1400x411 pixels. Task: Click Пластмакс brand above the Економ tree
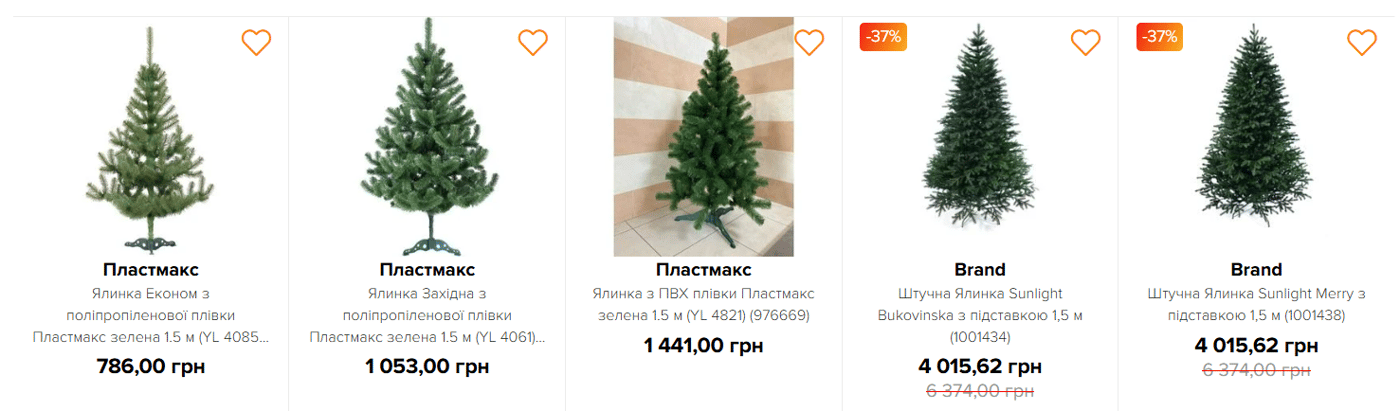[x=151, y=270]
